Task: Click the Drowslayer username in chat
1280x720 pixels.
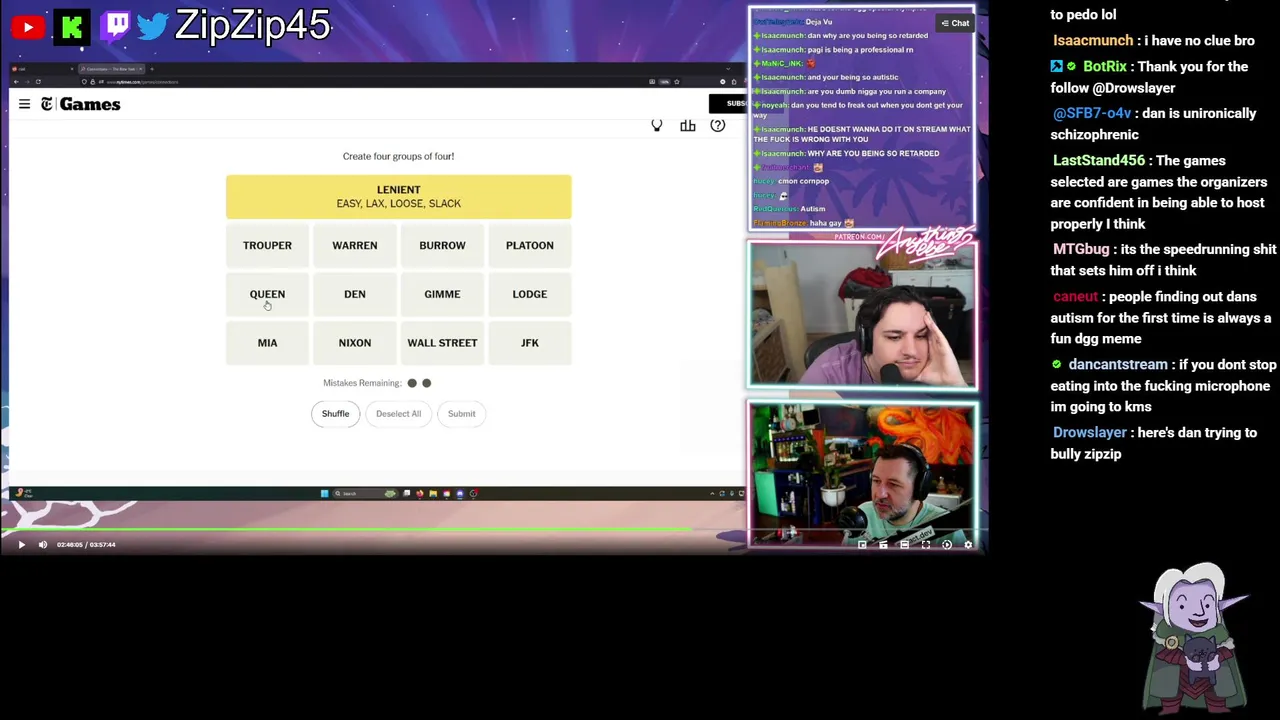Action: click(1090, 433)
